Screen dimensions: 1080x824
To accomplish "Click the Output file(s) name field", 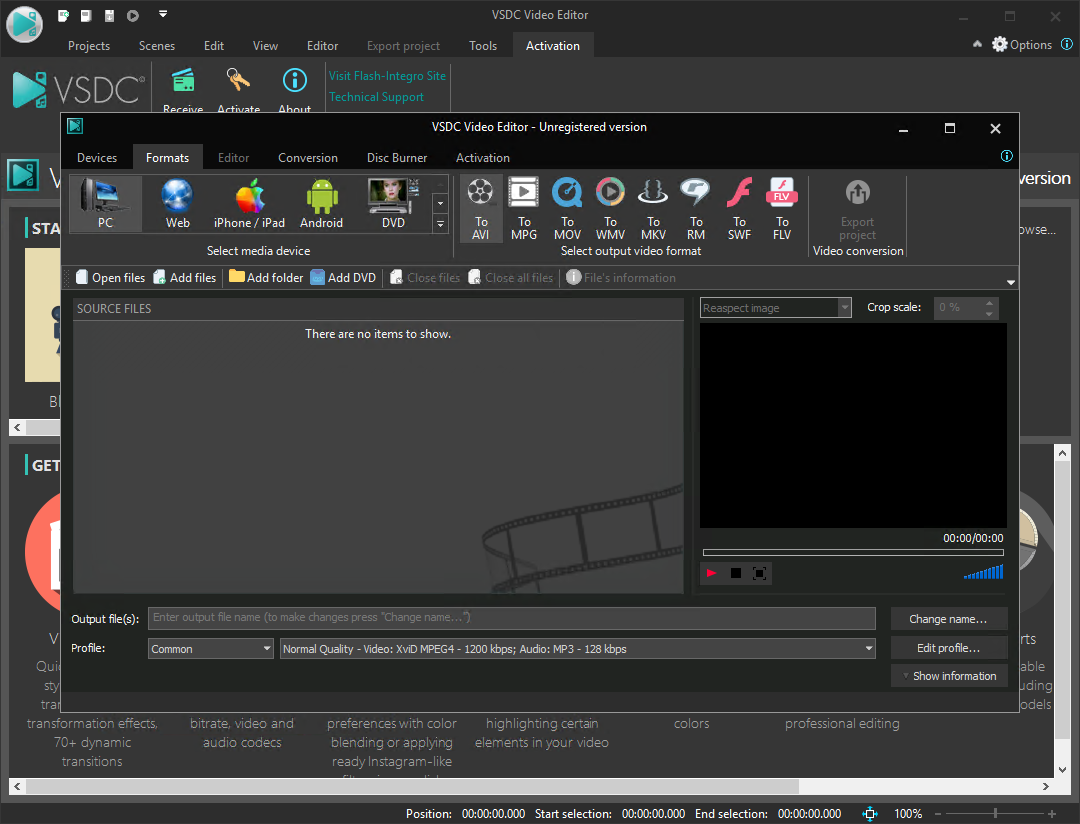I will coord(512,618).
